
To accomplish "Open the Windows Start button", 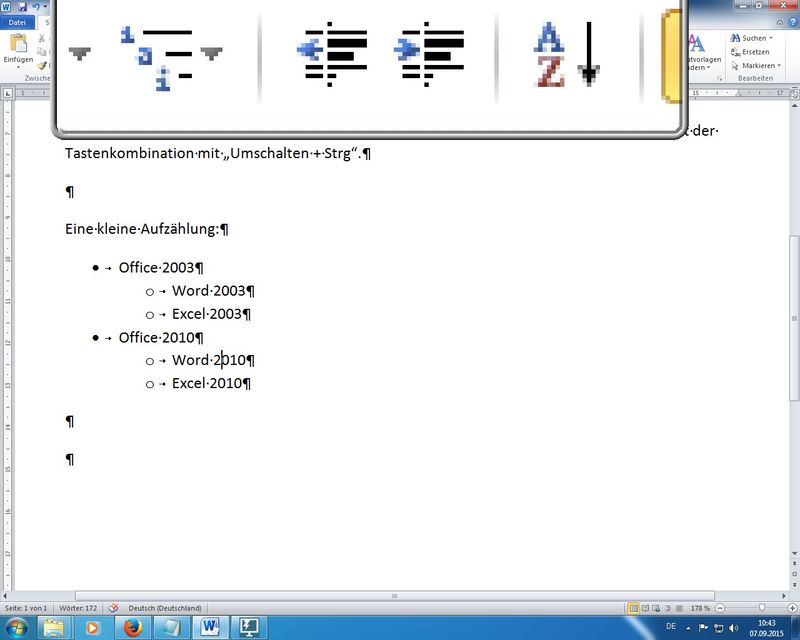I will click(17, 627).
